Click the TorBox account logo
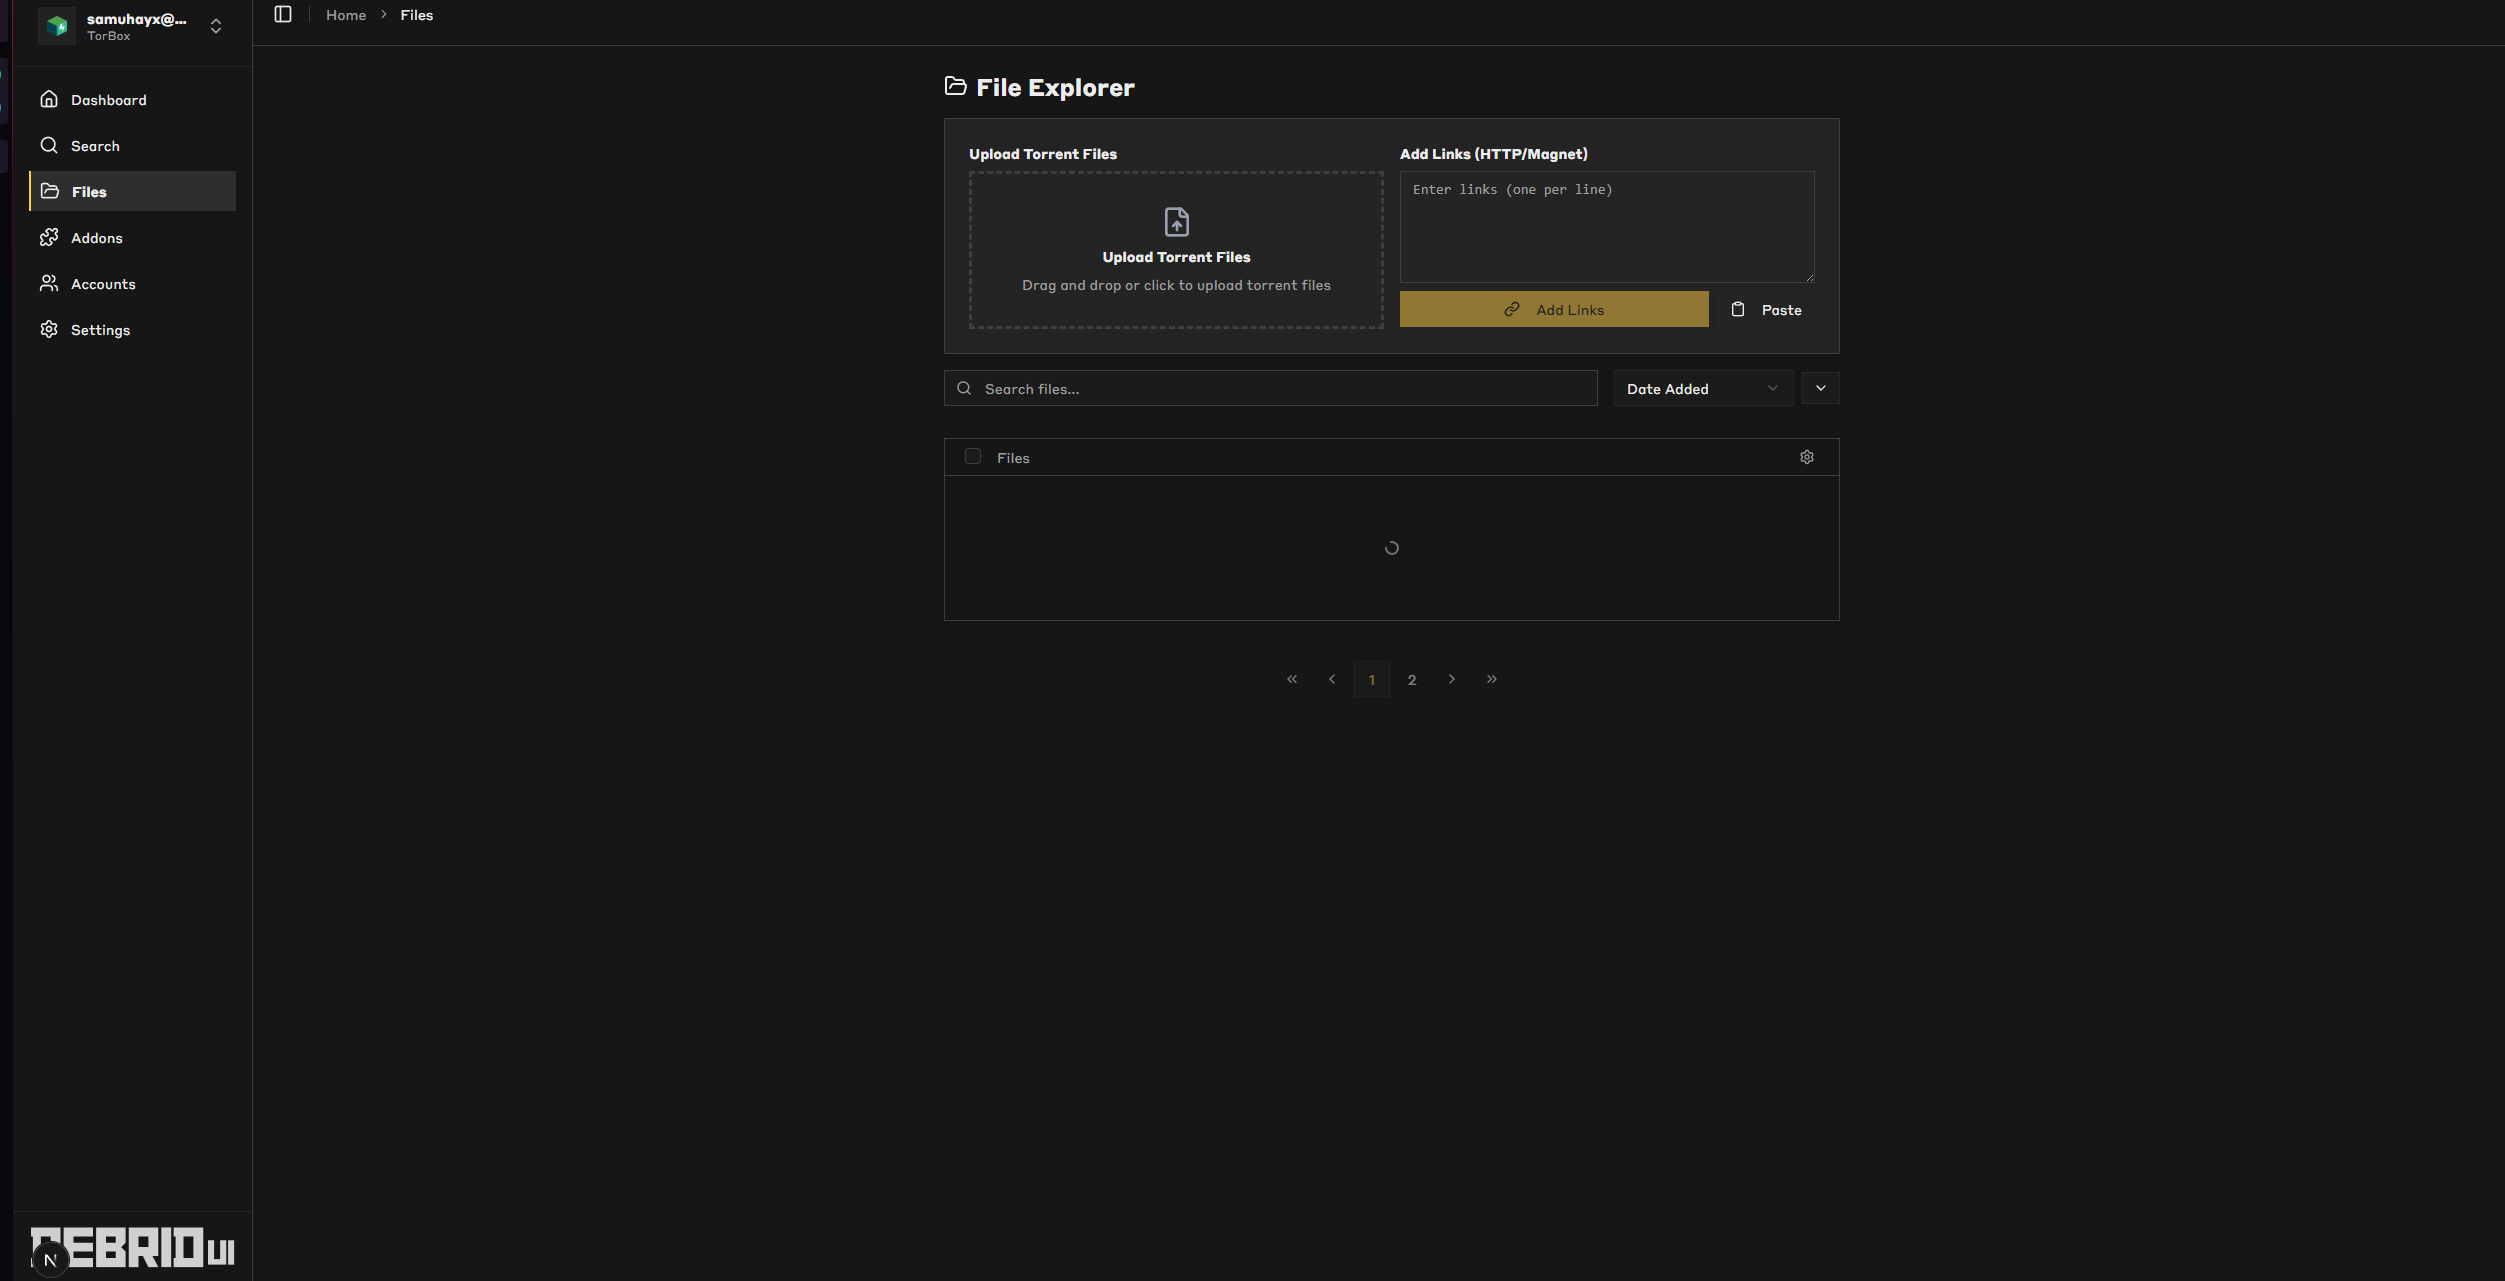 click(57, 26)
